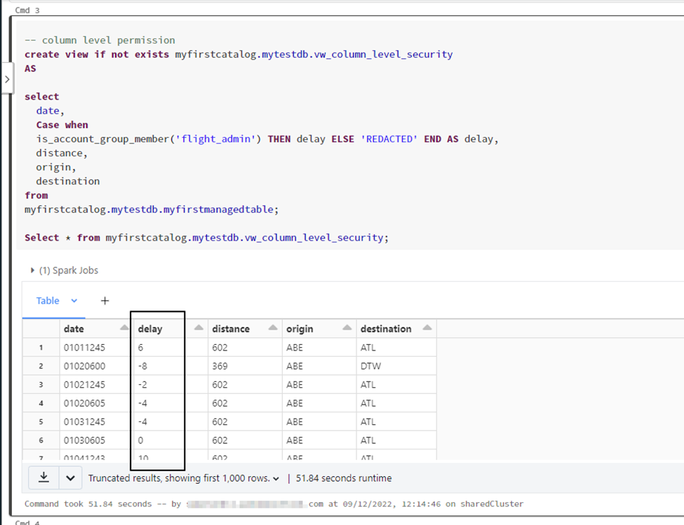
Task: Sort by the origin column arrow
Action: coord(347,327)
